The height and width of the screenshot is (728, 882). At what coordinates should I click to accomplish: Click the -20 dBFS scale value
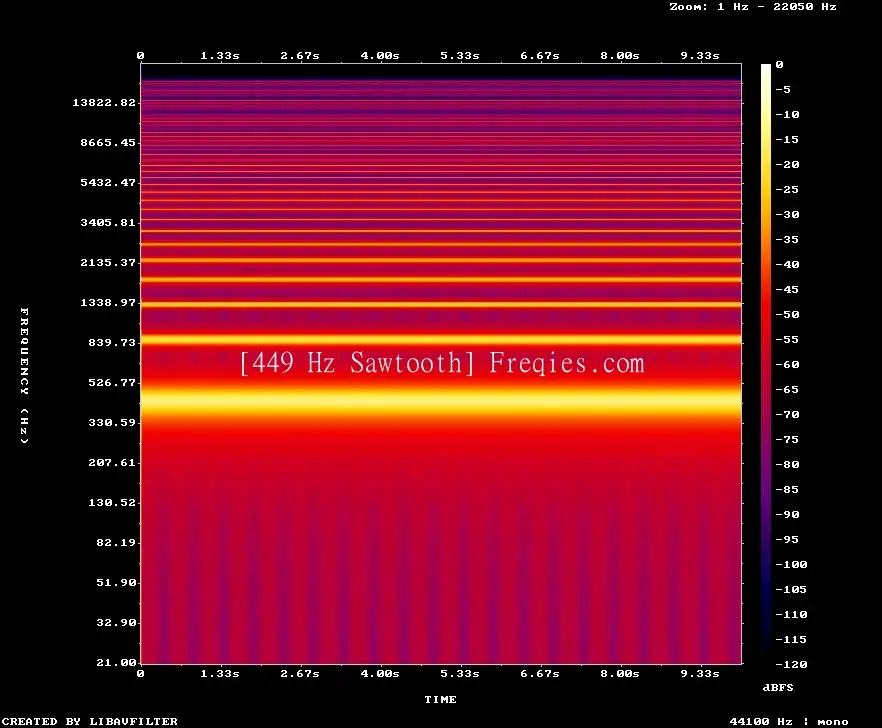coord(787,164)
